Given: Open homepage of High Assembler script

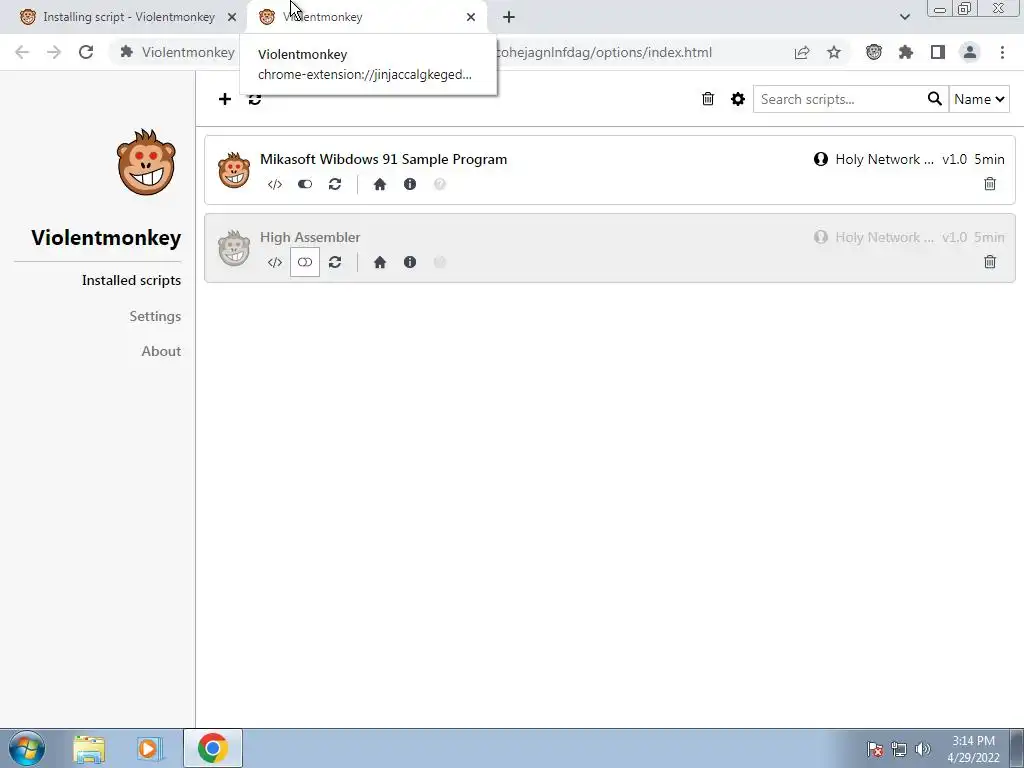Looking at the screenshot, I should coord(379,262).
